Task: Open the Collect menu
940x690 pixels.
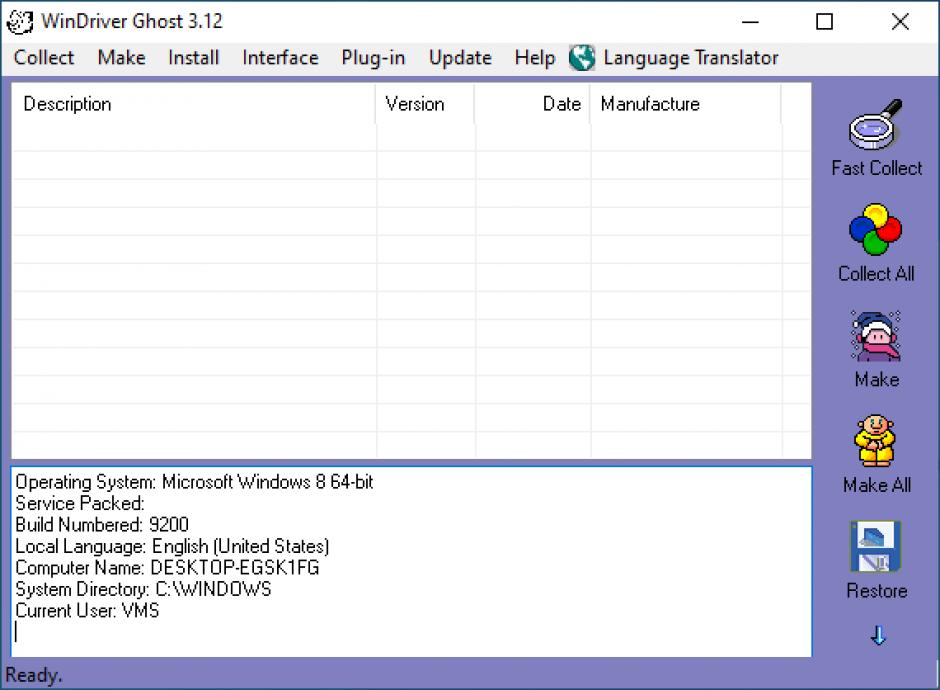Action: click(x=44, y=58)
